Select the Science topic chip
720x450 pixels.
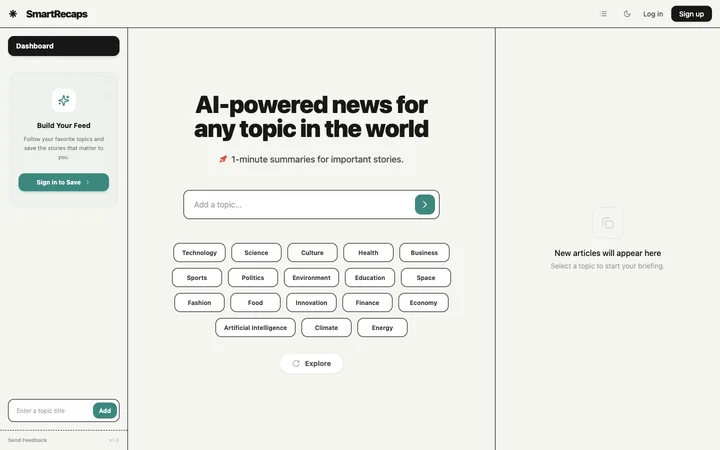256,253
